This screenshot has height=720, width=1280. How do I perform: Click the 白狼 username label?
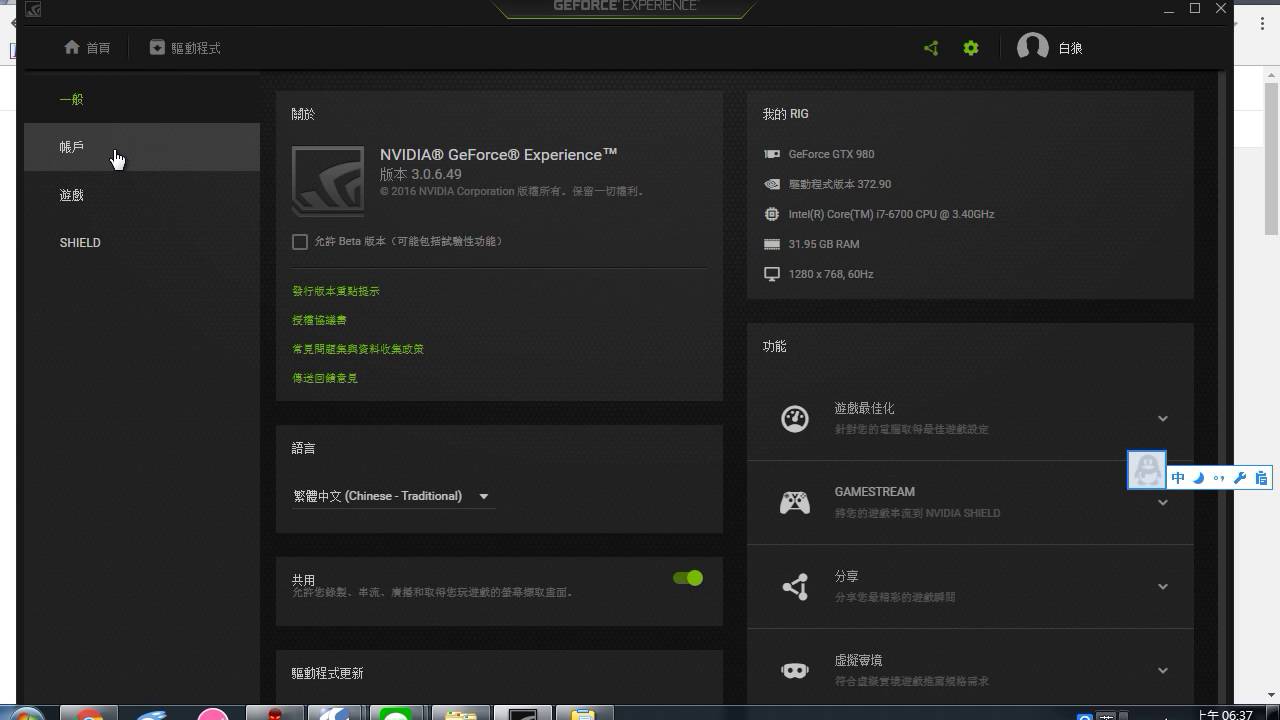click(x=1070, y=48)
